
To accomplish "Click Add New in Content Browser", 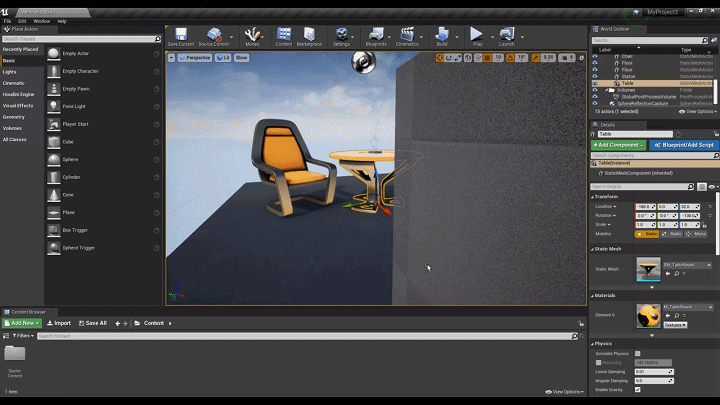I will (22, 323).
